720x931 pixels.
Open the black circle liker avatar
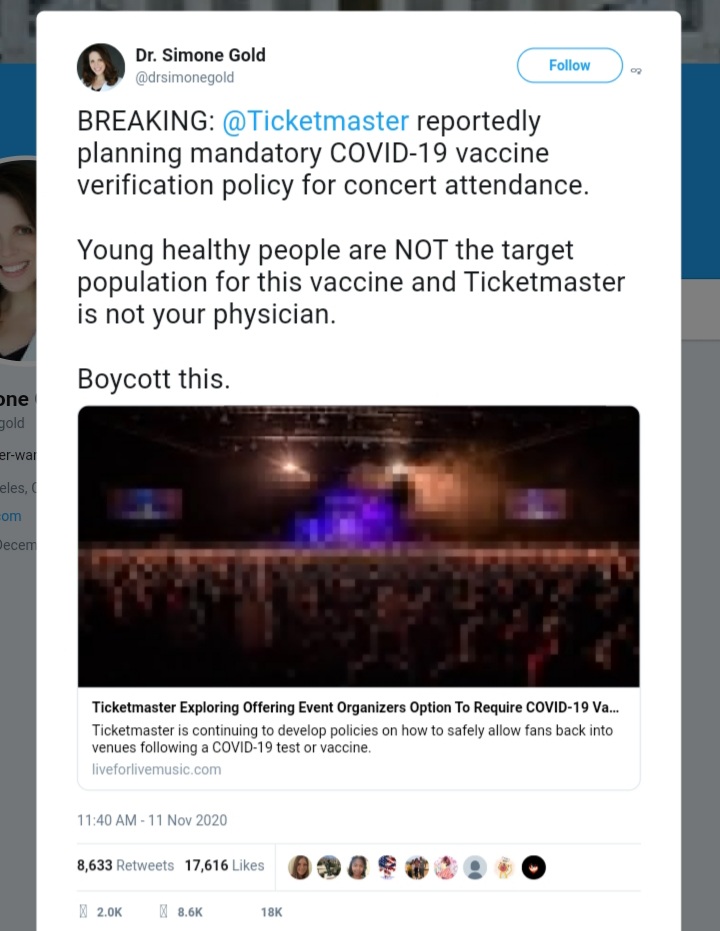point(534,867)
